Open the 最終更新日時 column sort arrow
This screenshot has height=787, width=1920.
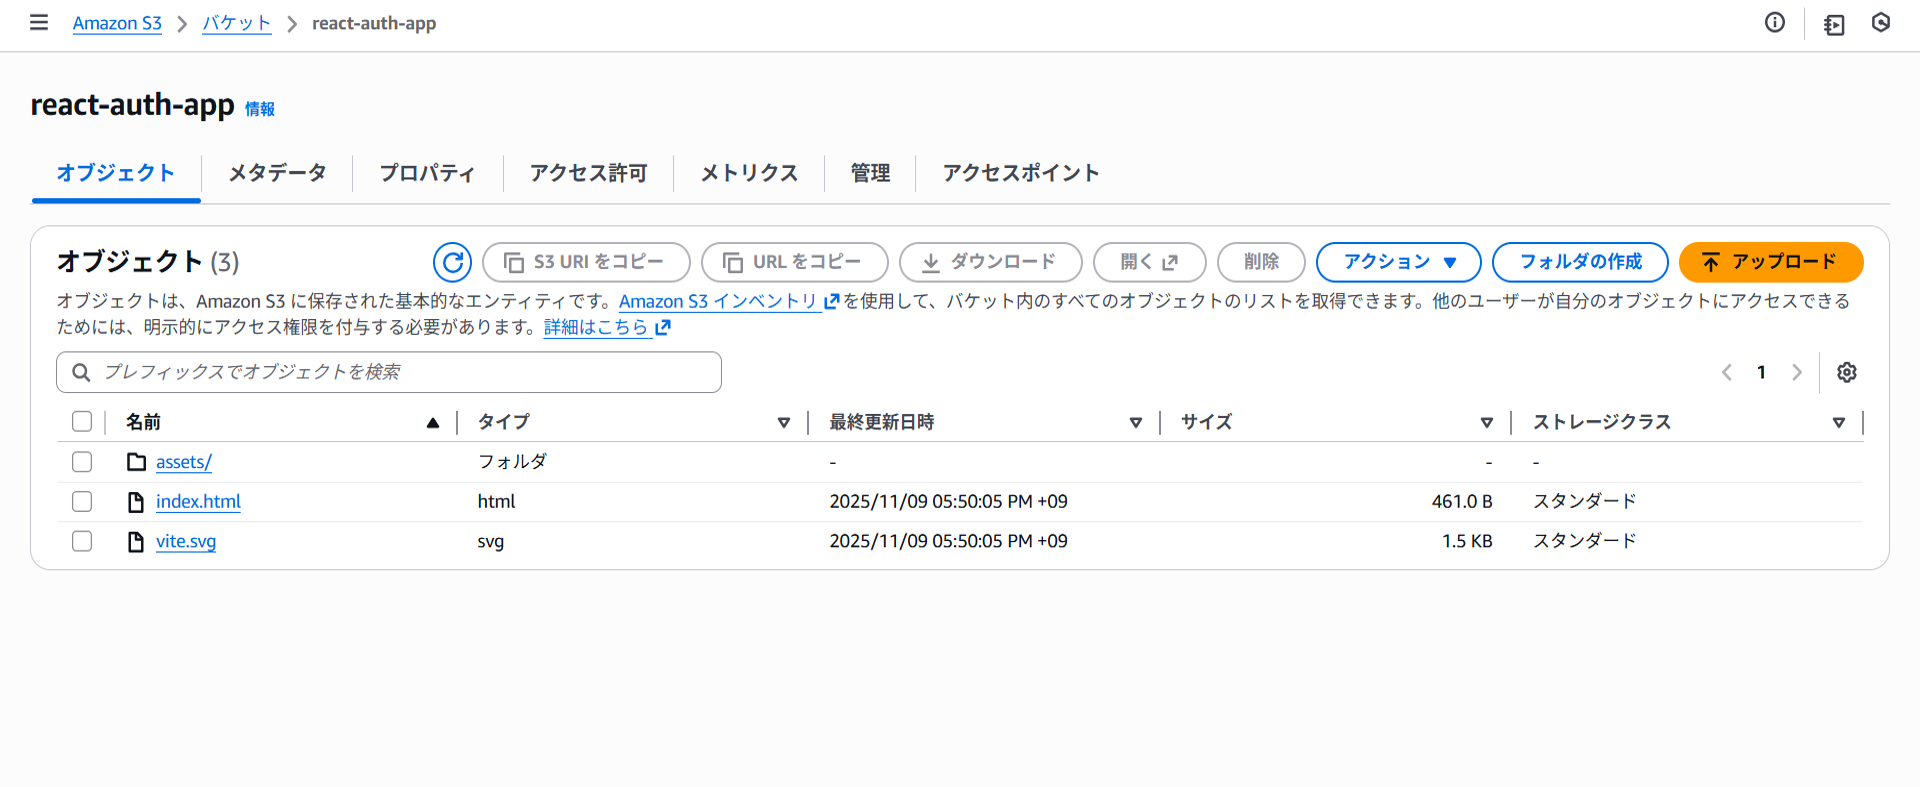coord(1136,423)
